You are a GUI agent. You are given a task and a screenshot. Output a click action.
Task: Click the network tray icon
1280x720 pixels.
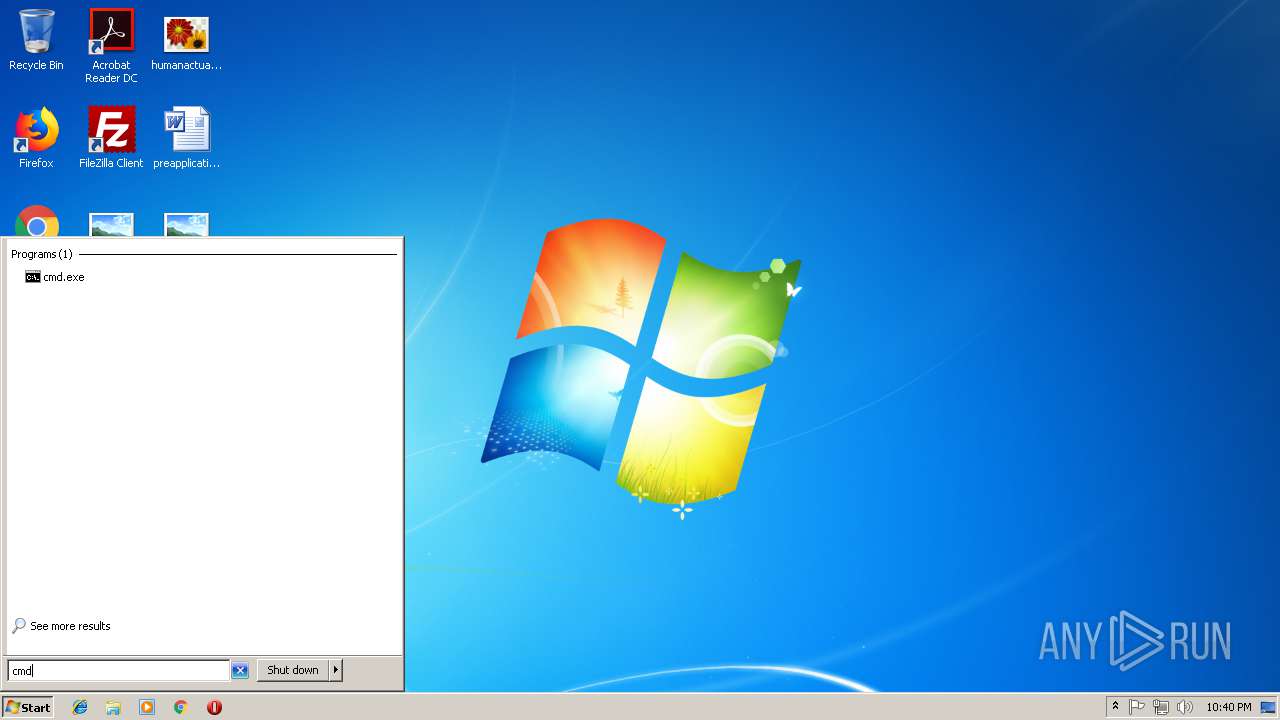click(x=1161, y=707)
